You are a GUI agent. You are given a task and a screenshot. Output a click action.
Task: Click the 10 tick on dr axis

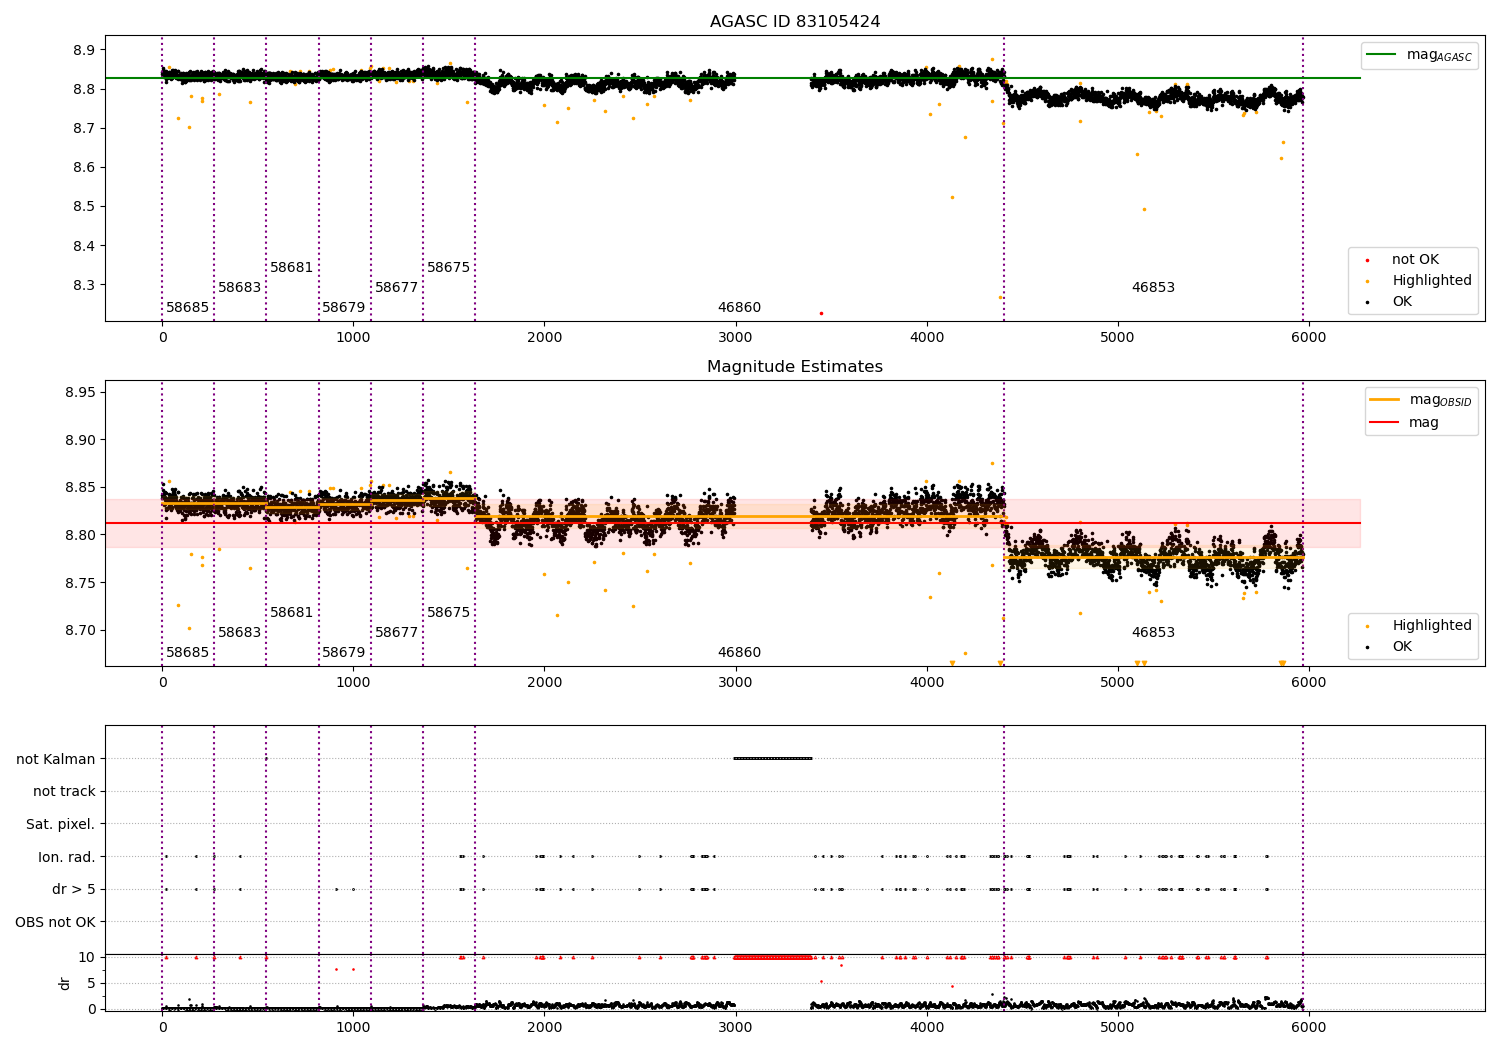pos(87,958)
